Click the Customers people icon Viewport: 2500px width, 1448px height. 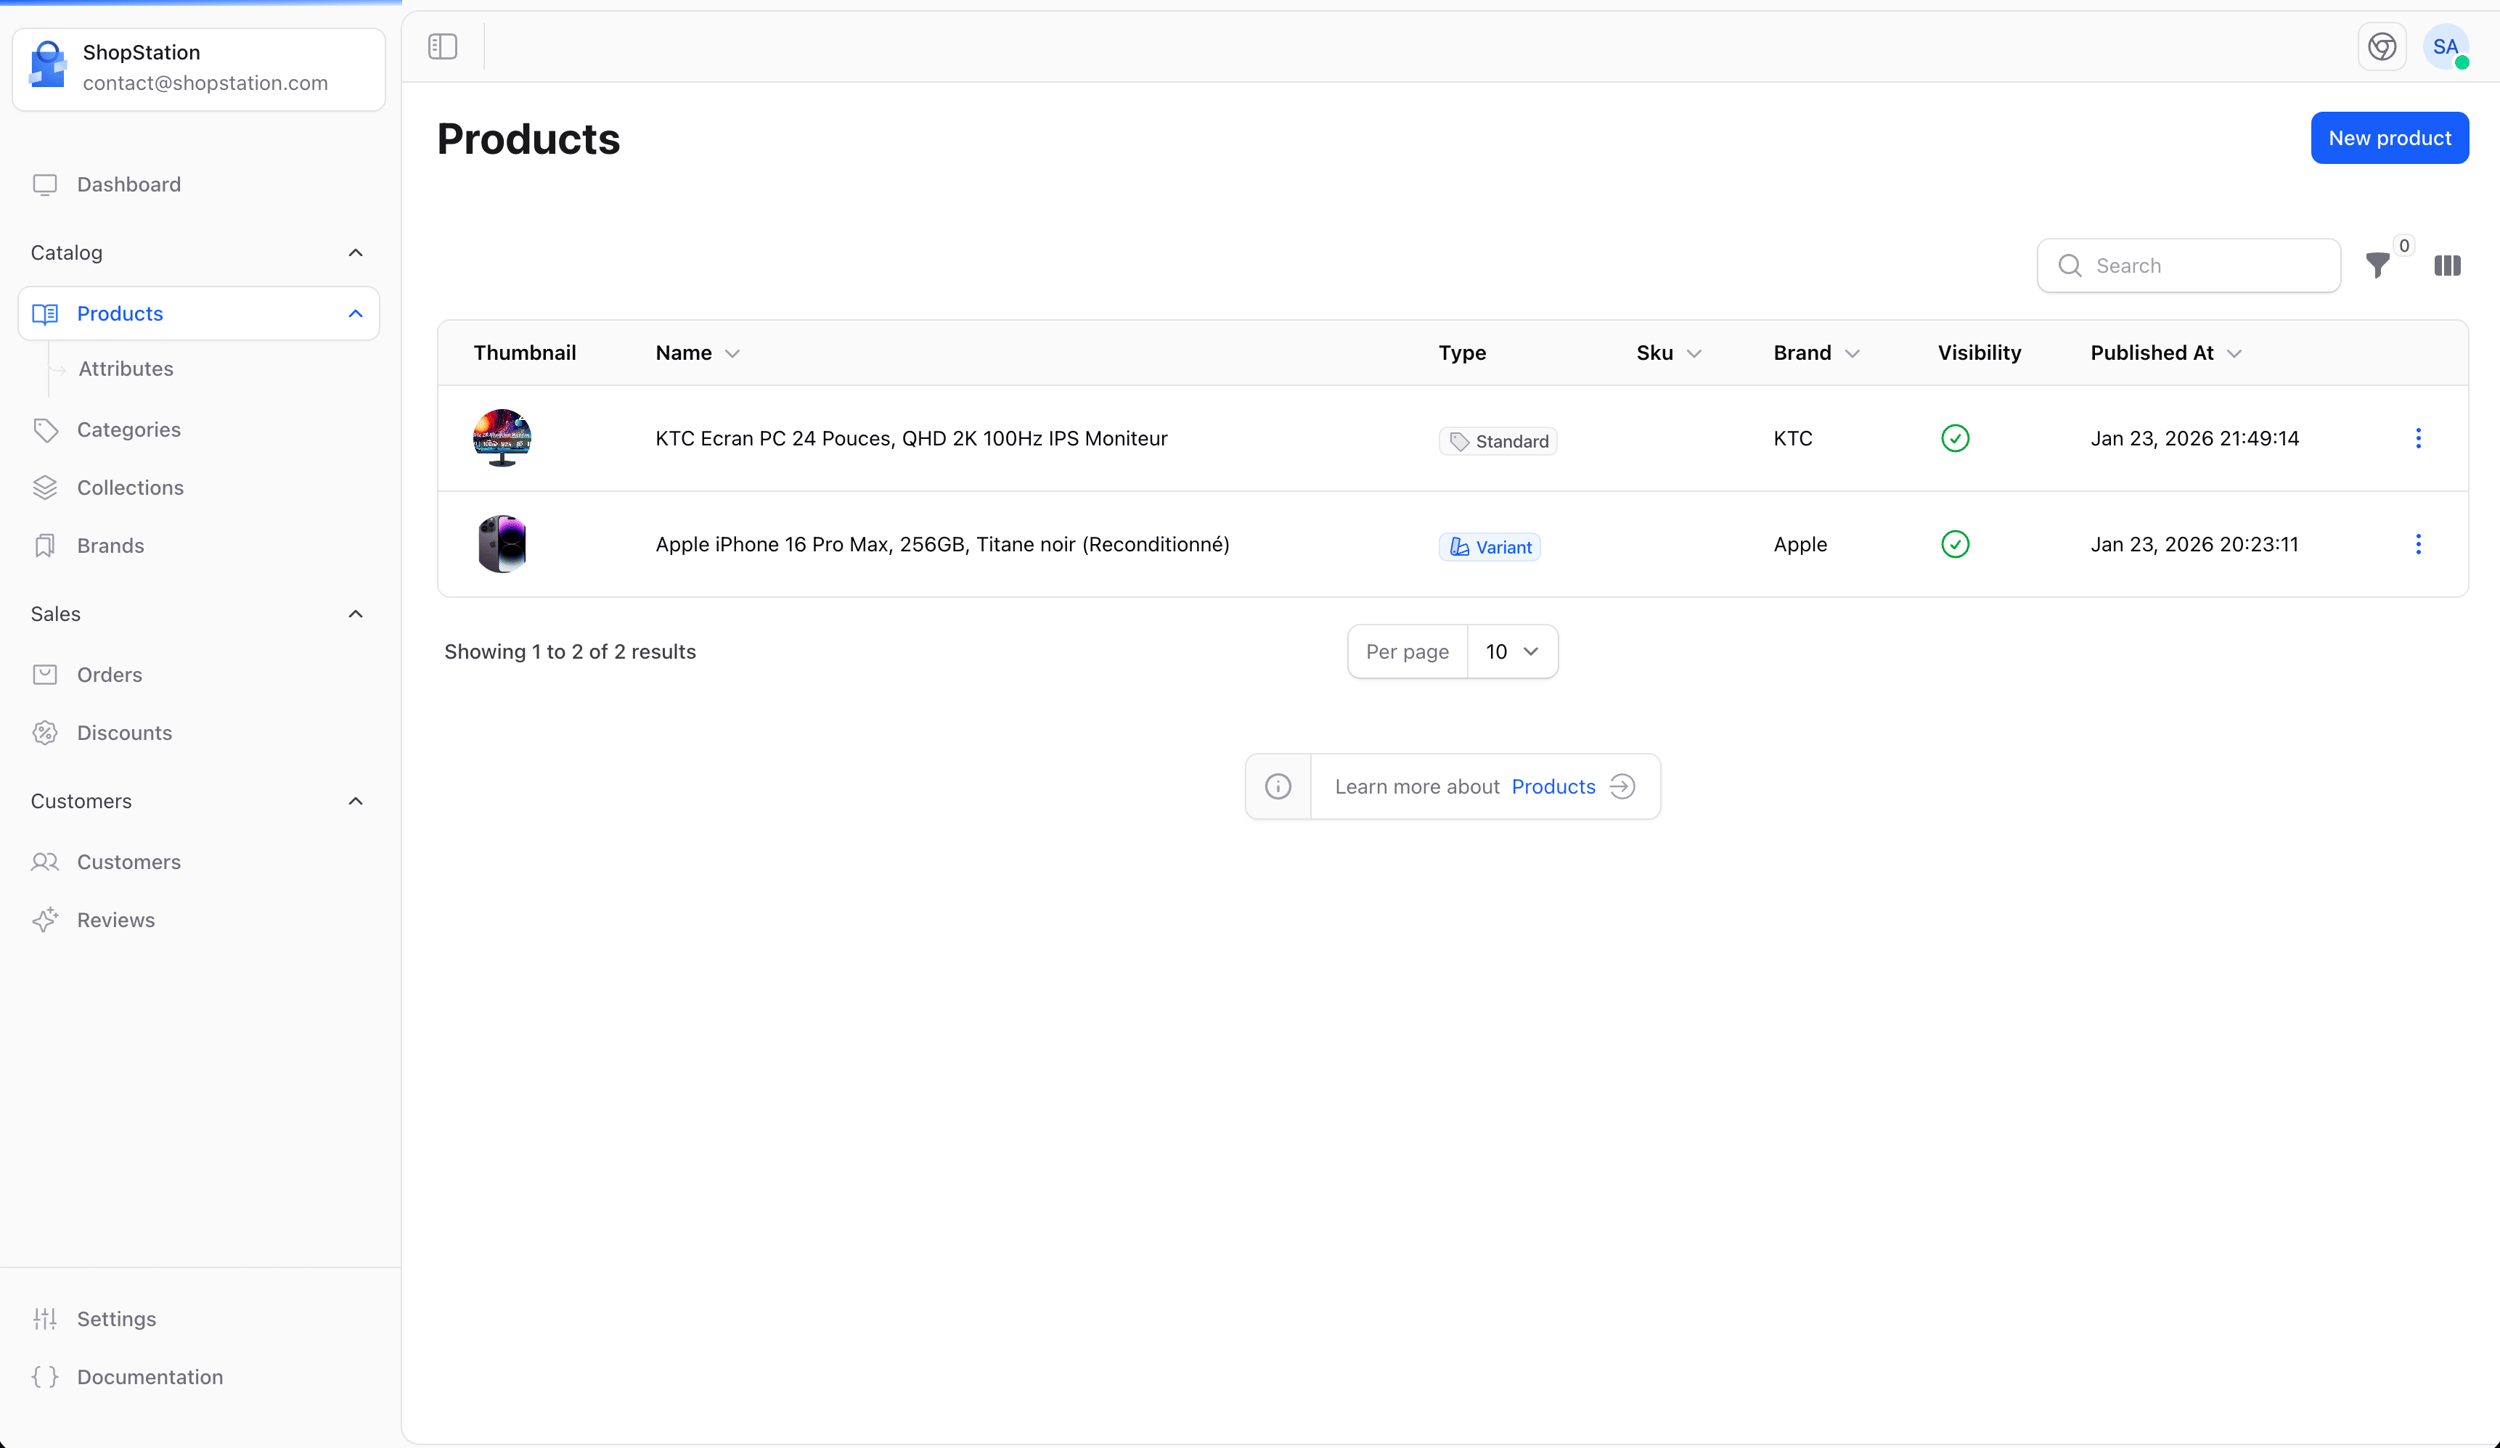tap(45, 861)
